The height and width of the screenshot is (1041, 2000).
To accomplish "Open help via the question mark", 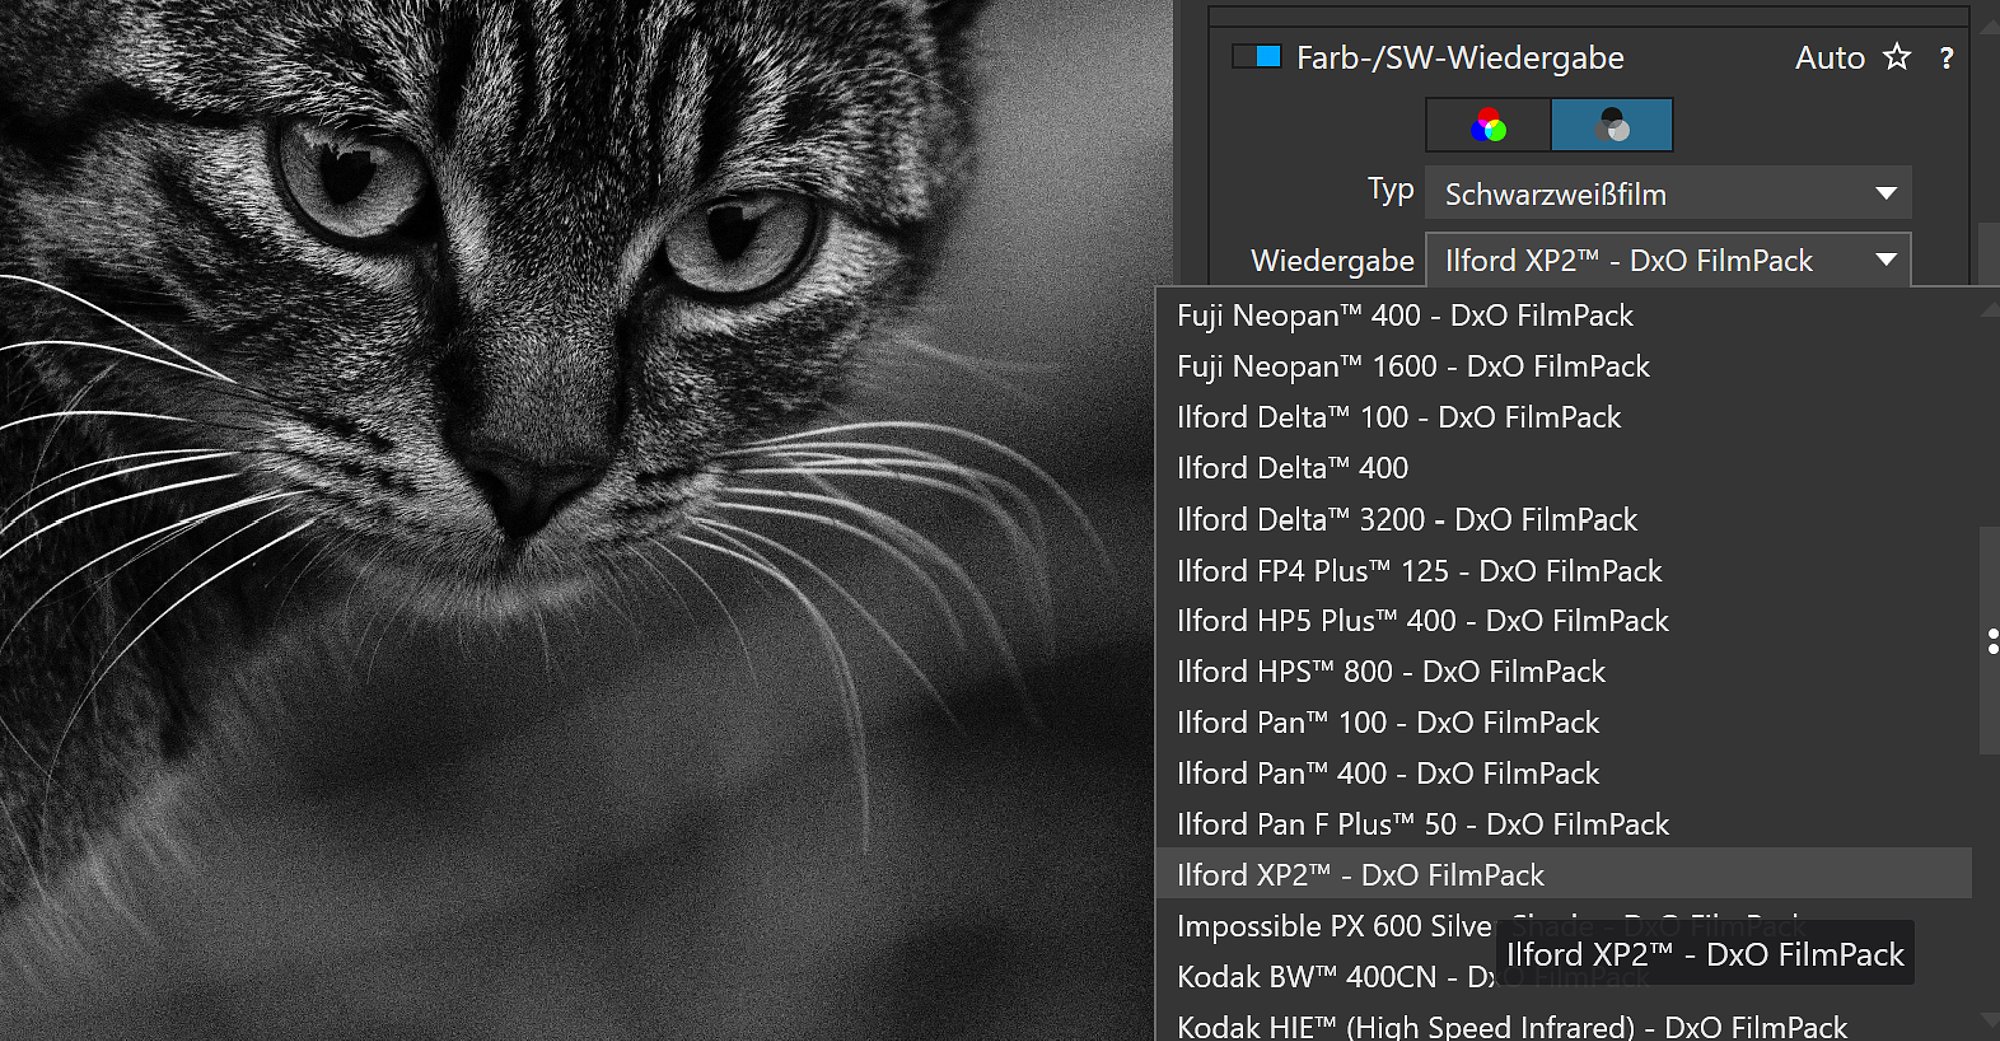I will (x=1946, y=58).
